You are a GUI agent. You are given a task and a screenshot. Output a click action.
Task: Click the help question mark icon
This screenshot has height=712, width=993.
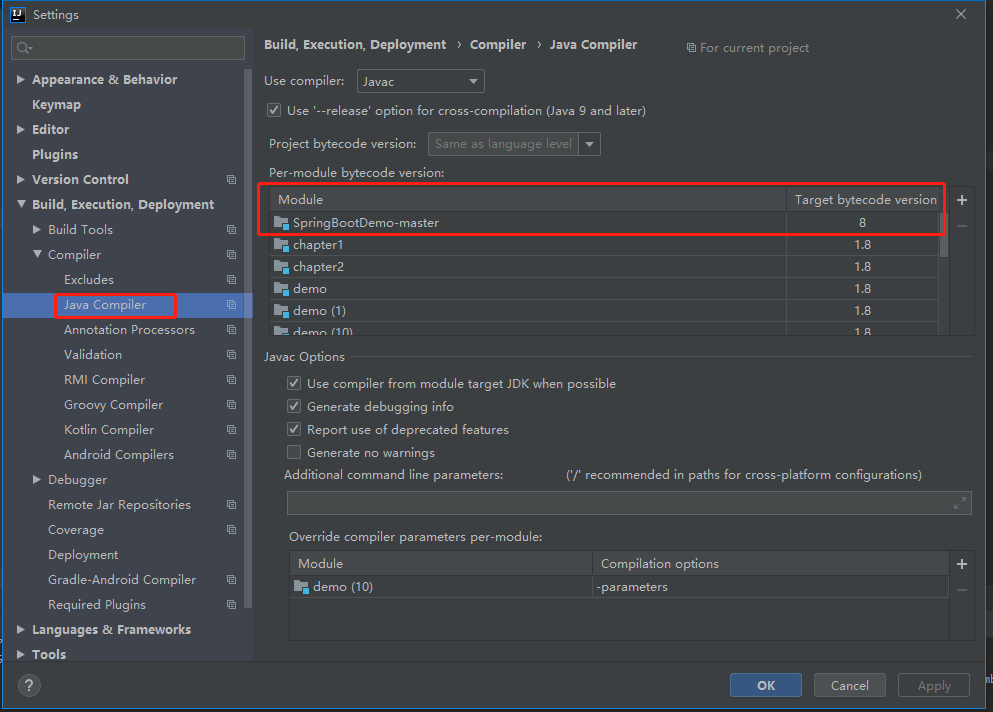[30, 686]
